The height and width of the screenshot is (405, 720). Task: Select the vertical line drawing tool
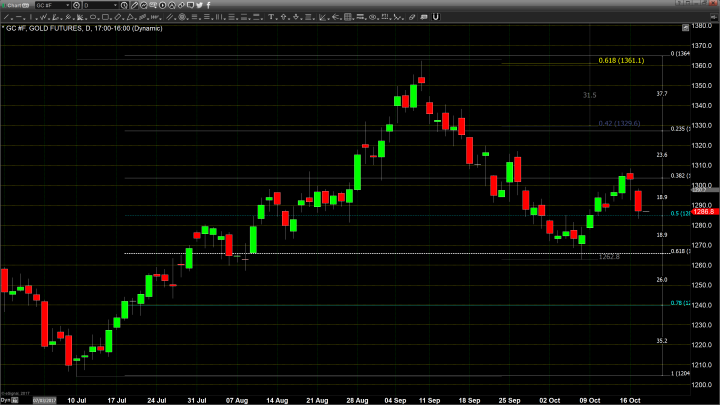point(31,17)
